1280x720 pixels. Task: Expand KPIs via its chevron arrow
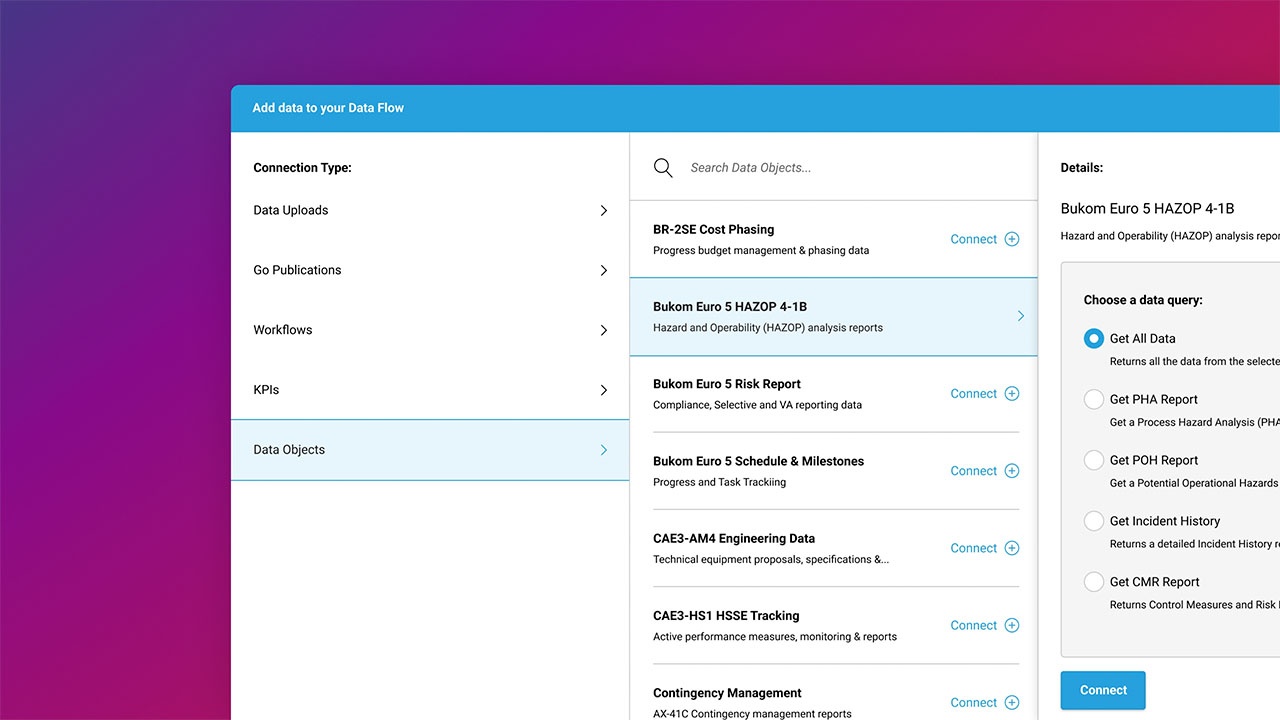point(604,390)
